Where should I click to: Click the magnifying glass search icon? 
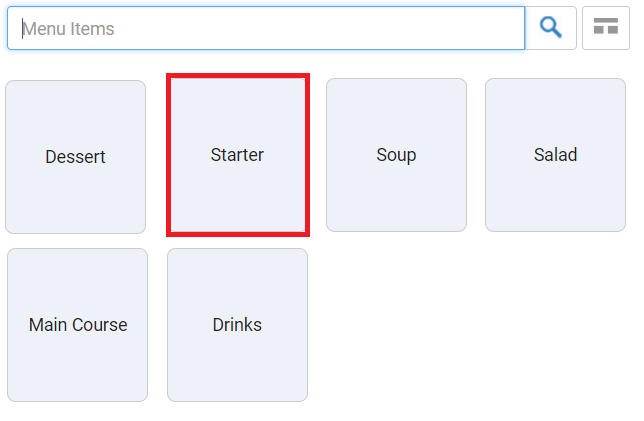point(550,28)
